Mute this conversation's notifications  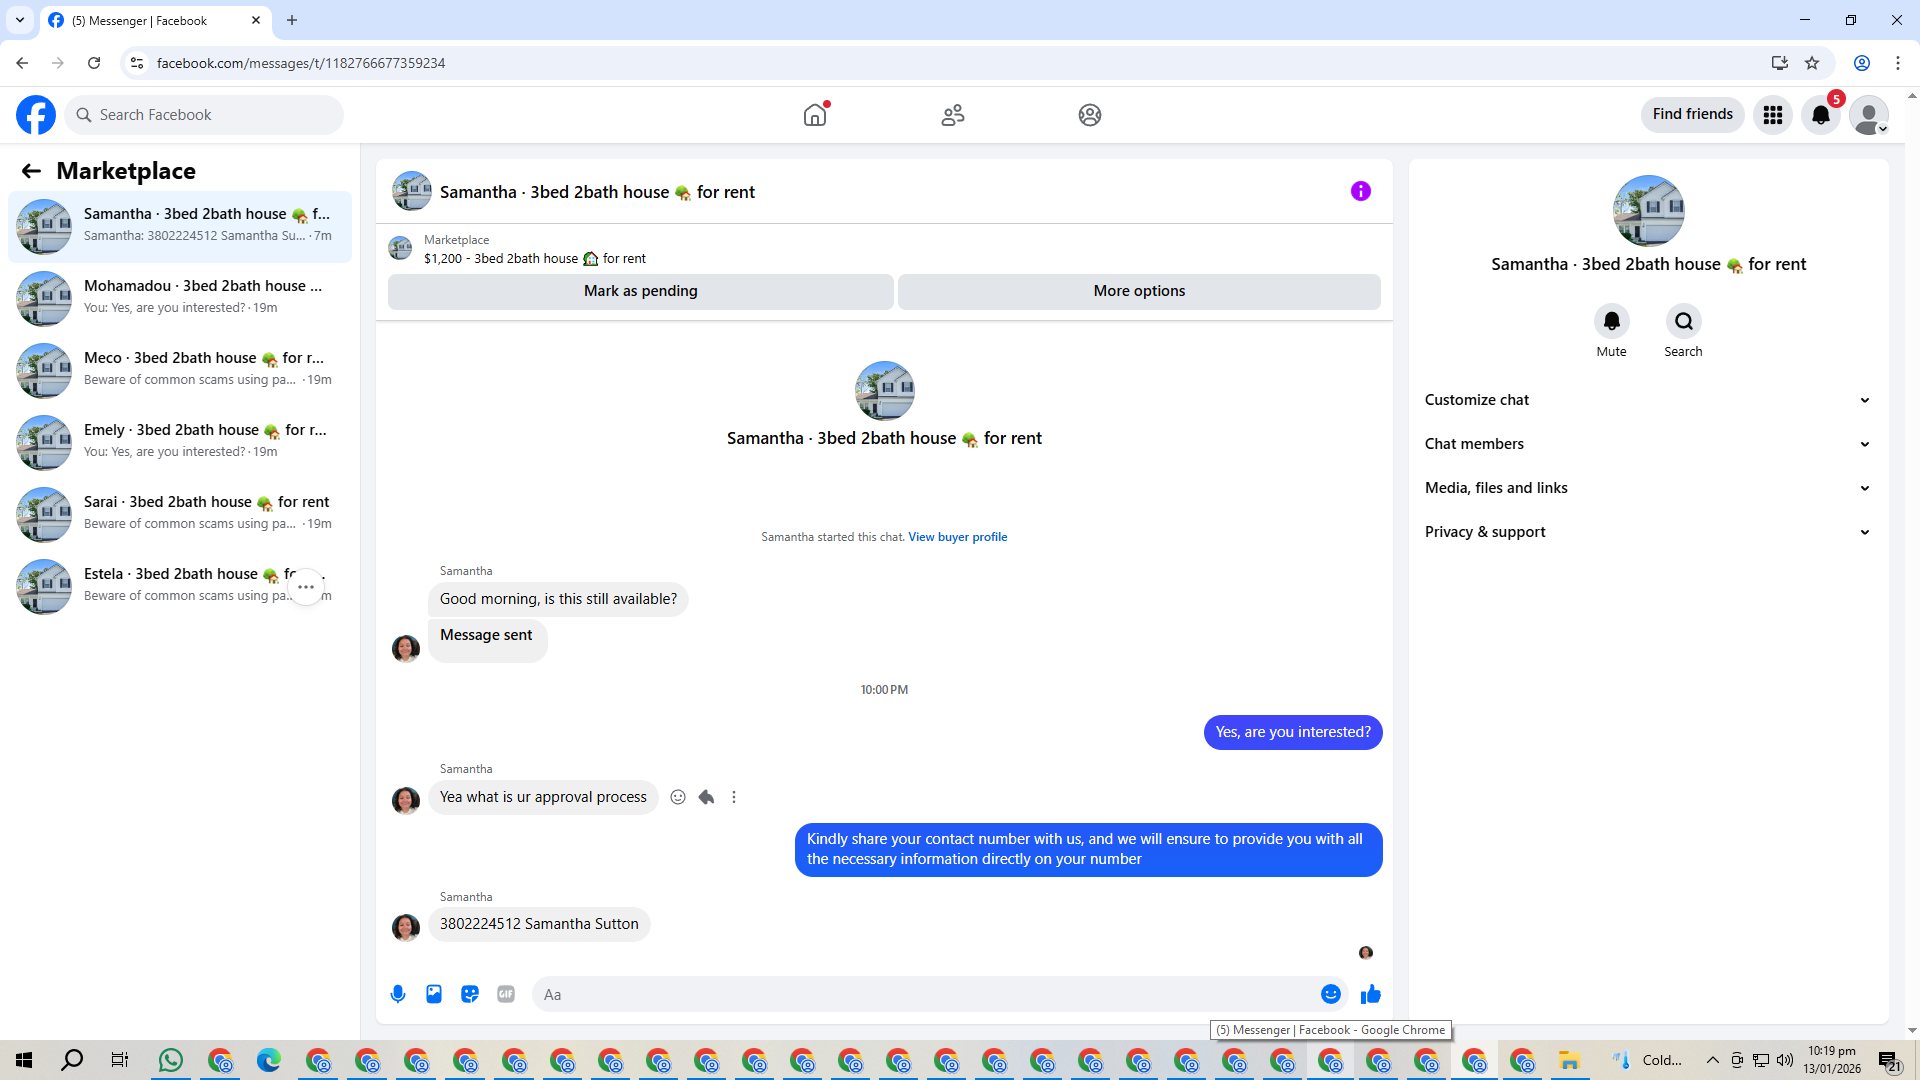coord(1611,321)
